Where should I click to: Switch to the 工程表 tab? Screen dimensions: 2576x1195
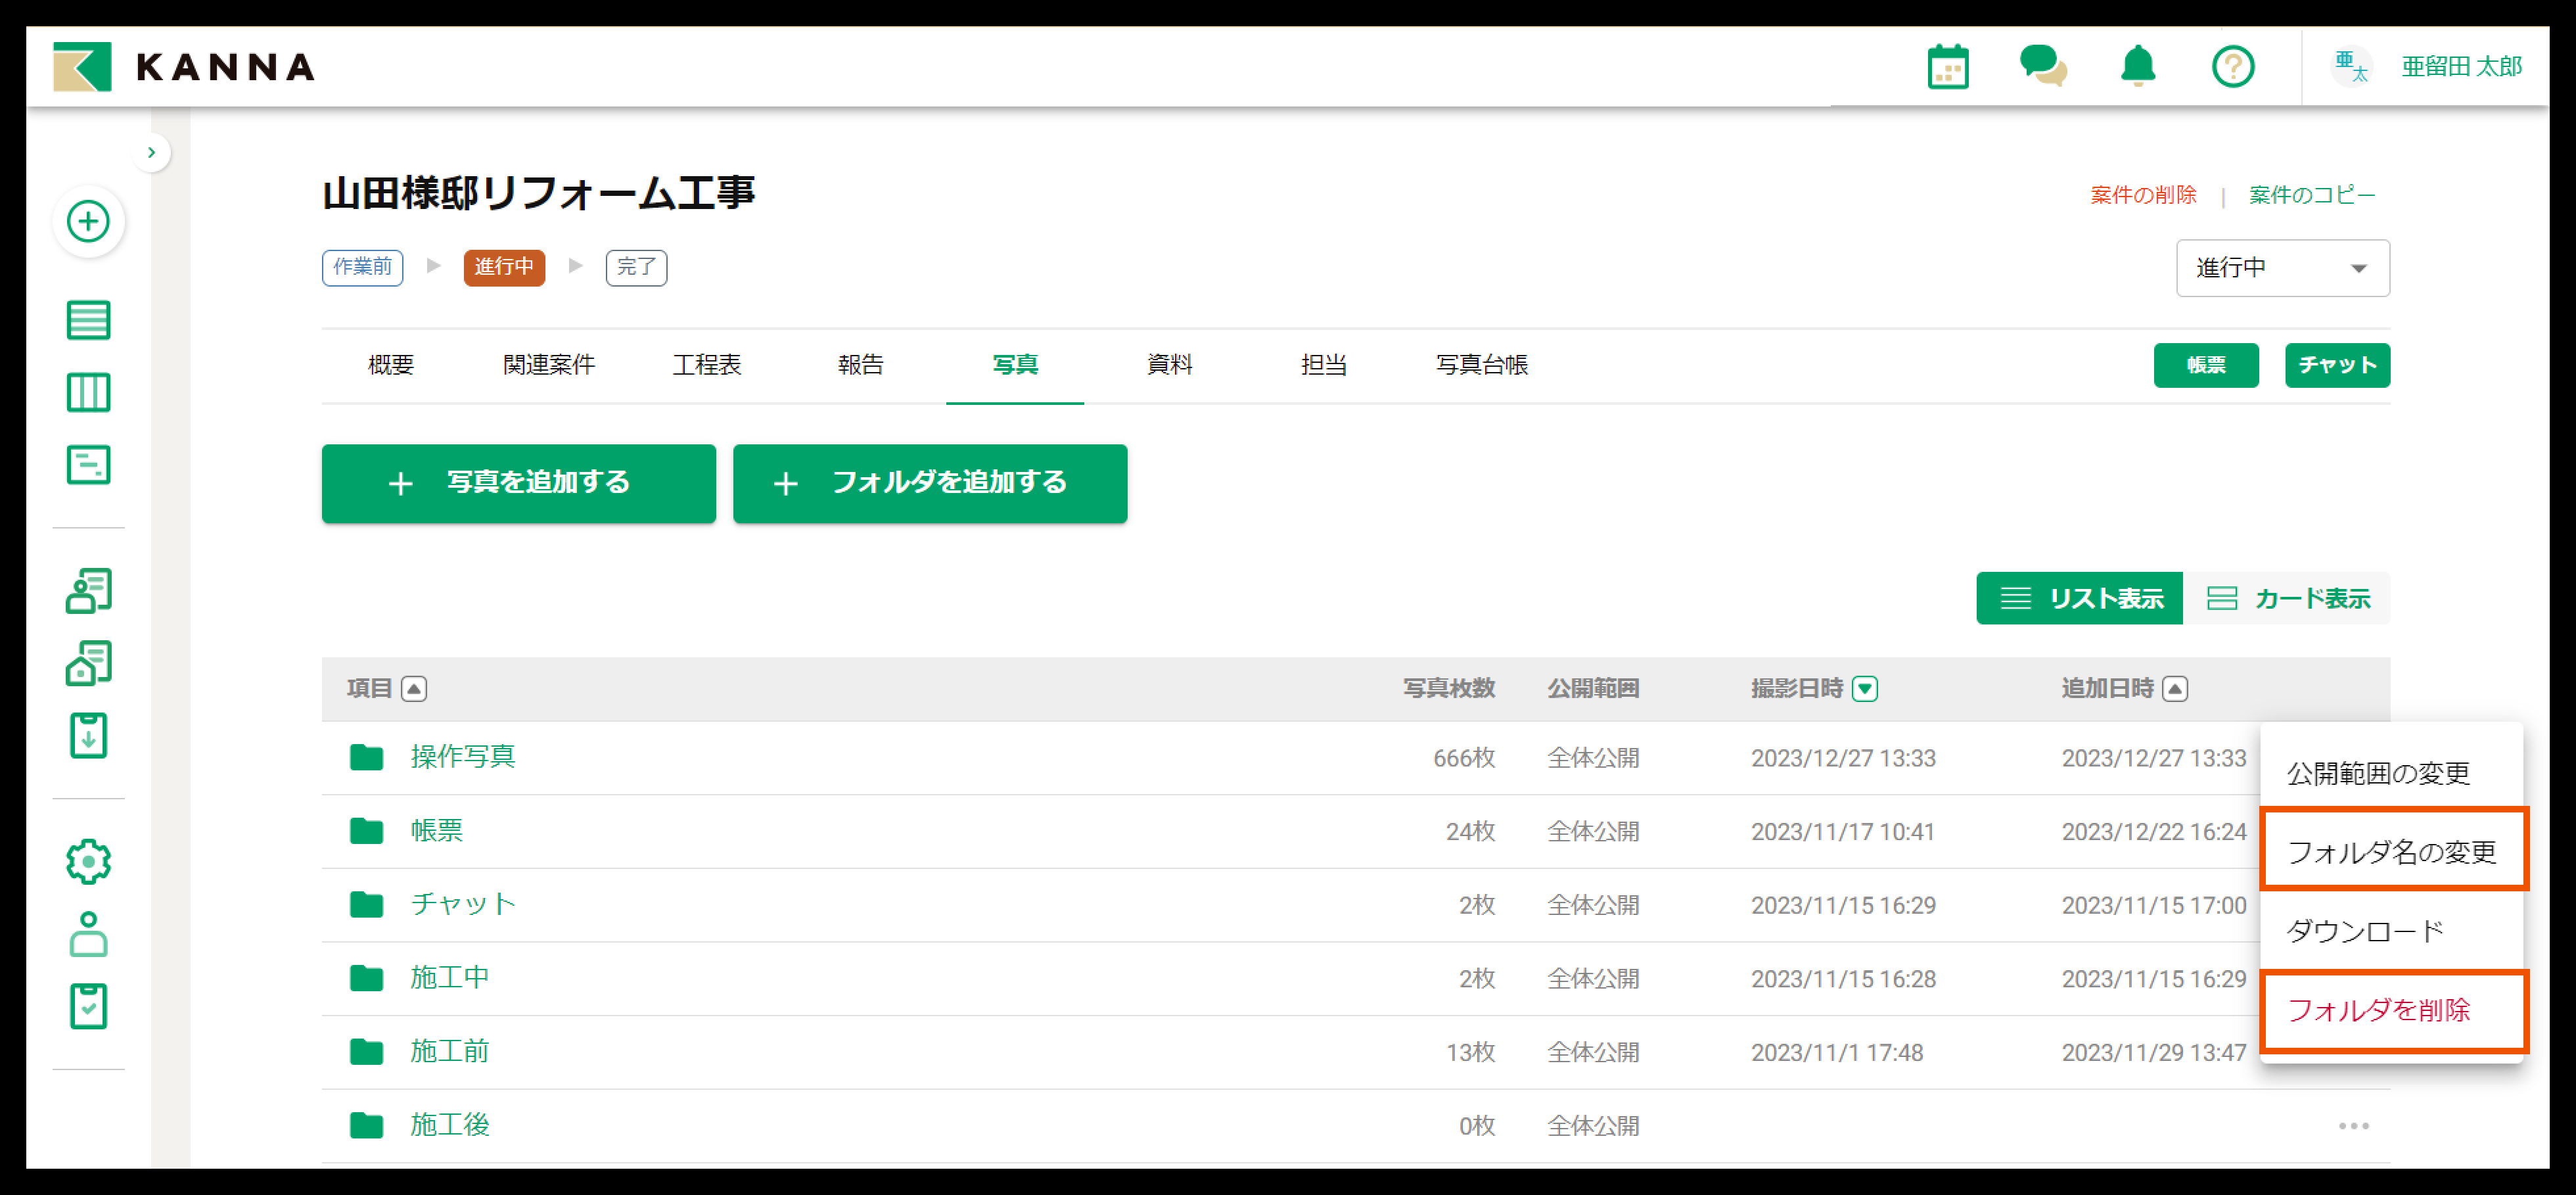tap(707, 365)
